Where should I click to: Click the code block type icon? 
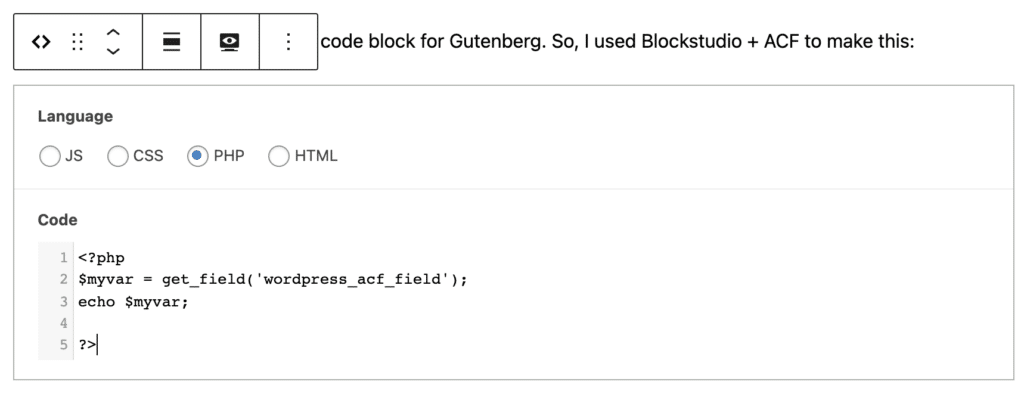coord(40,42)
